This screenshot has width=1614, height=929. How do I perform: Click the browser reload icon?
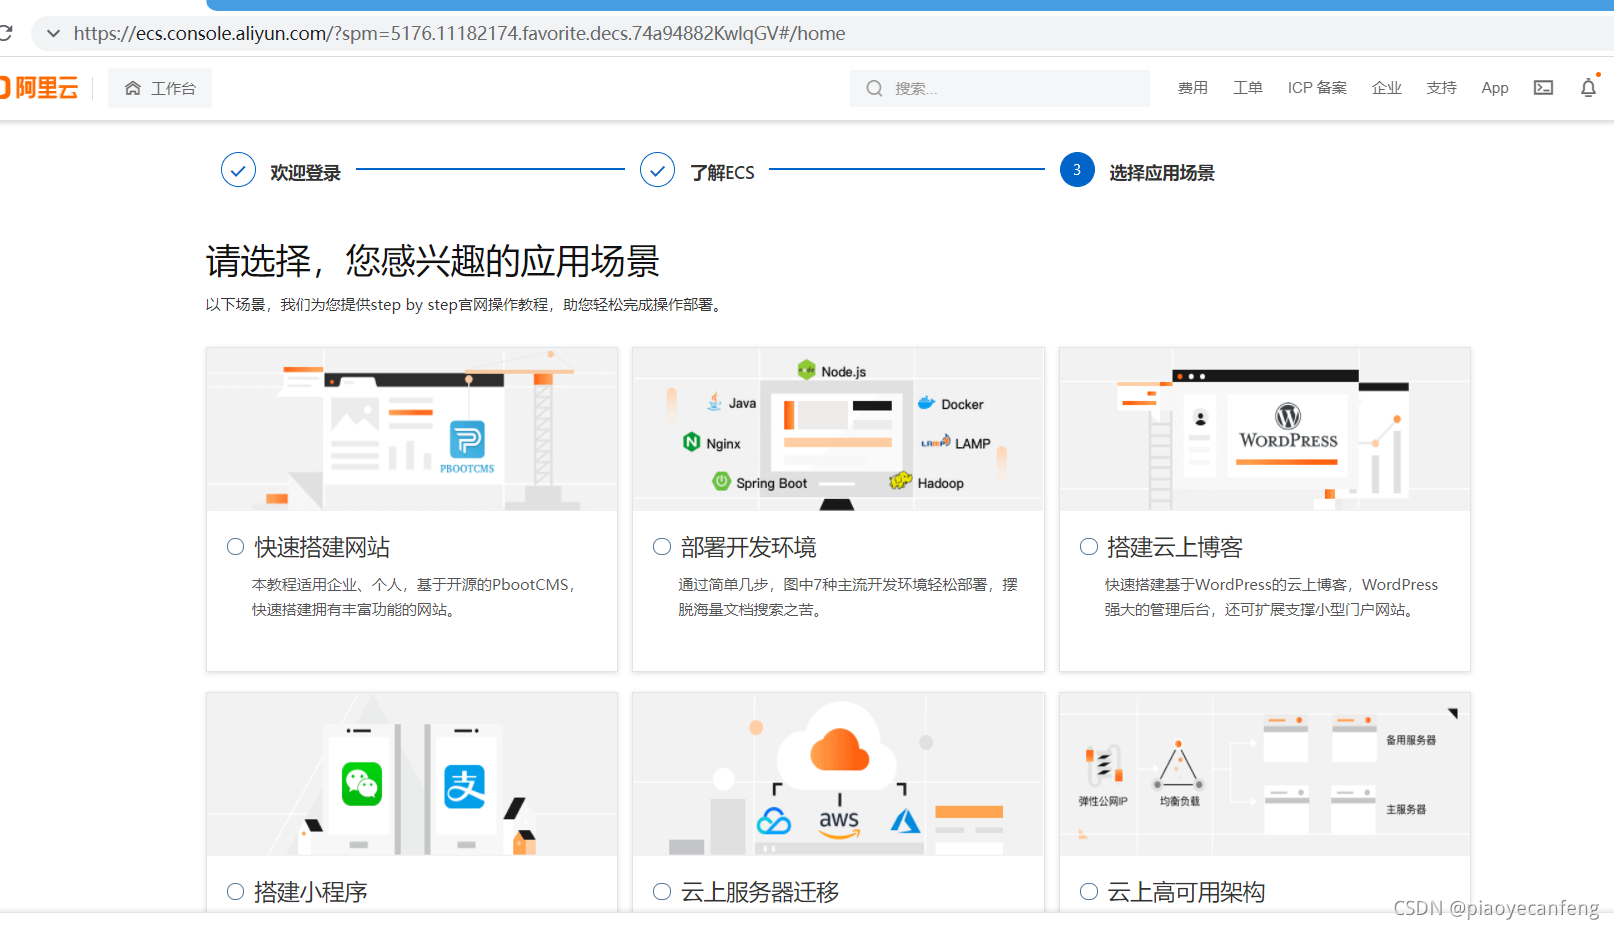(5, 33)
